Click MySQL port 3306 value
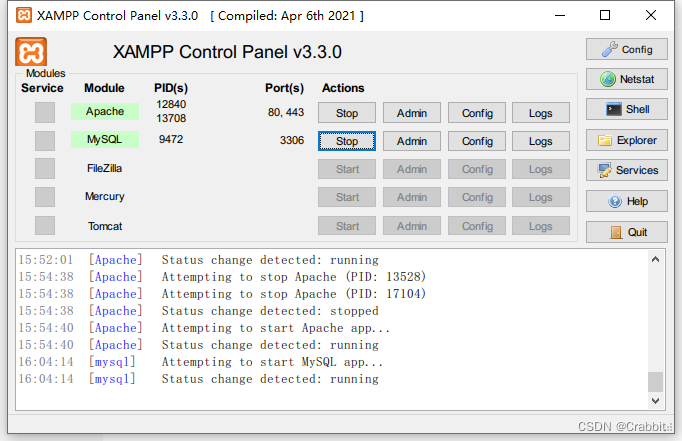682x441 pixels. coord(292,140)
